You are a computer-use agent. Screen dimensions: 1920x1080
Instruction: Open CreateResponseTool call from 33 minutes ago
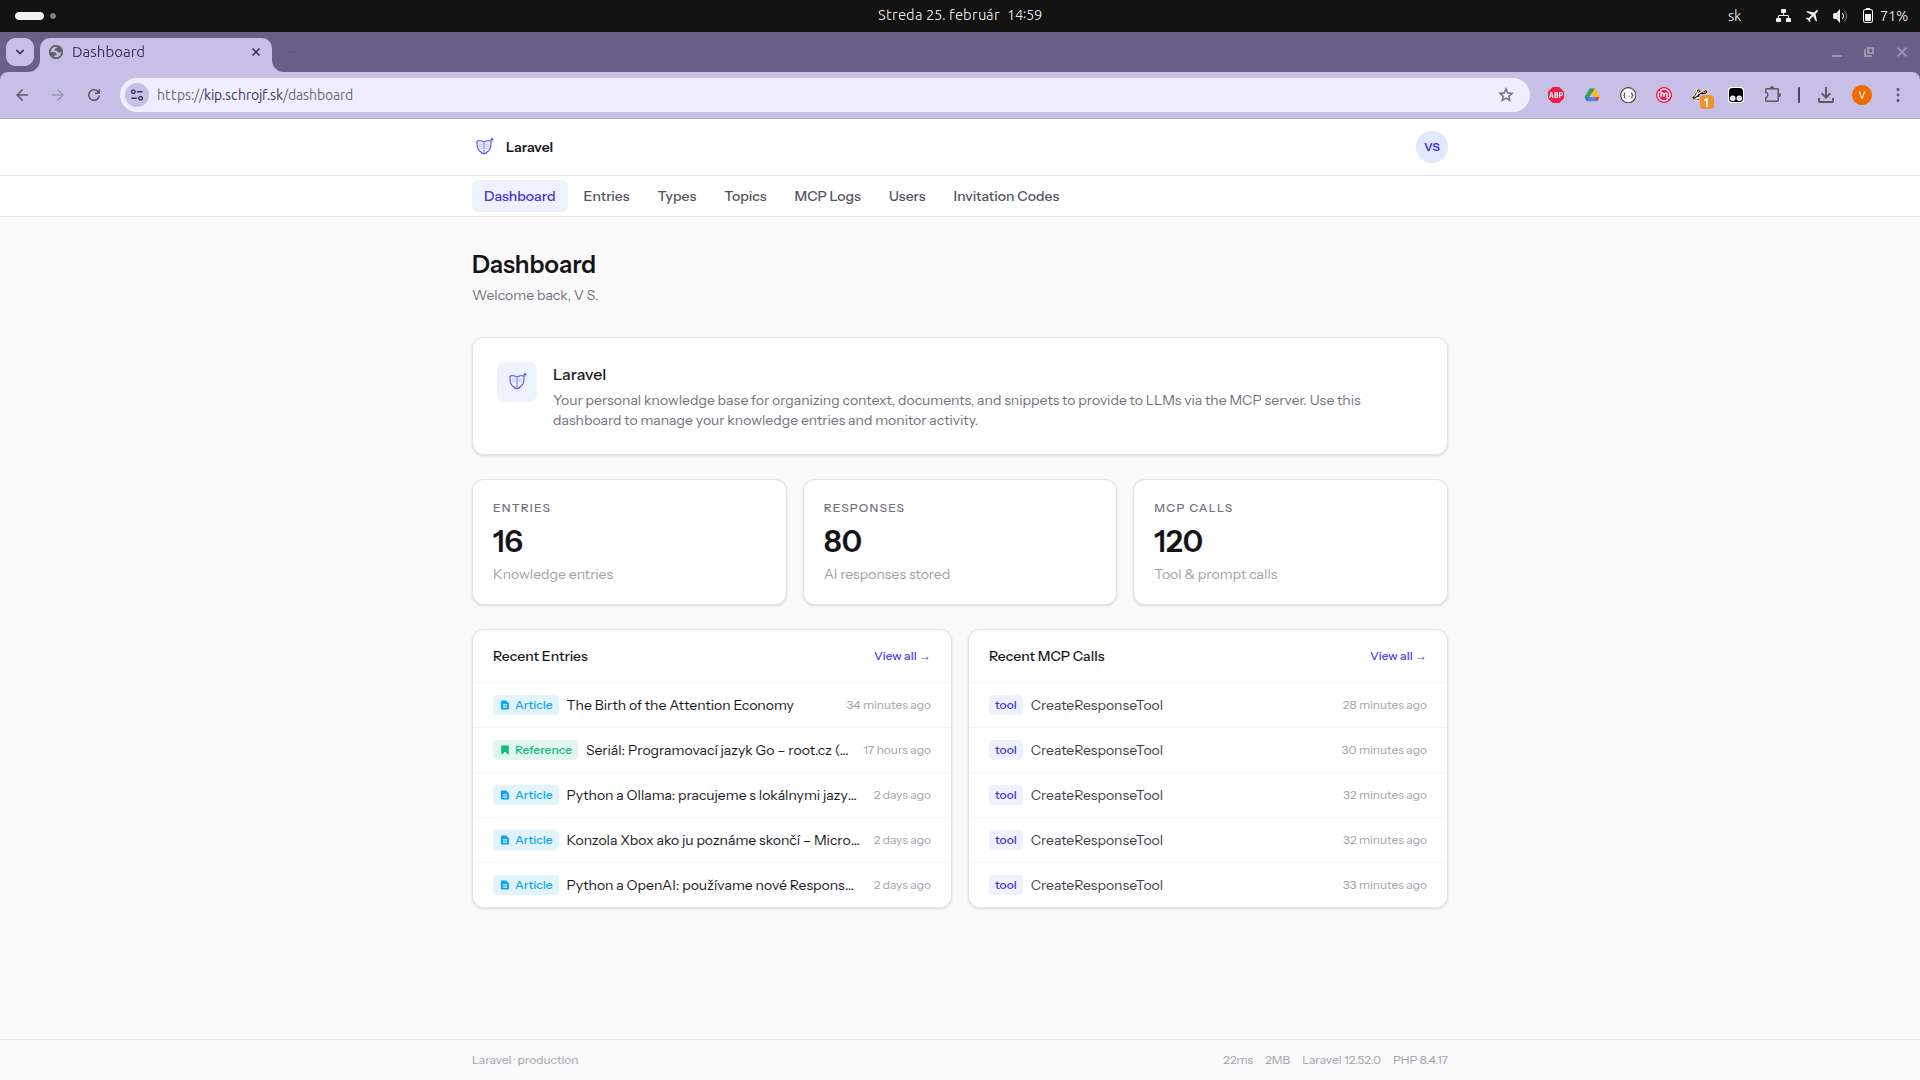pyautogui.click(x=1207, y=885)
